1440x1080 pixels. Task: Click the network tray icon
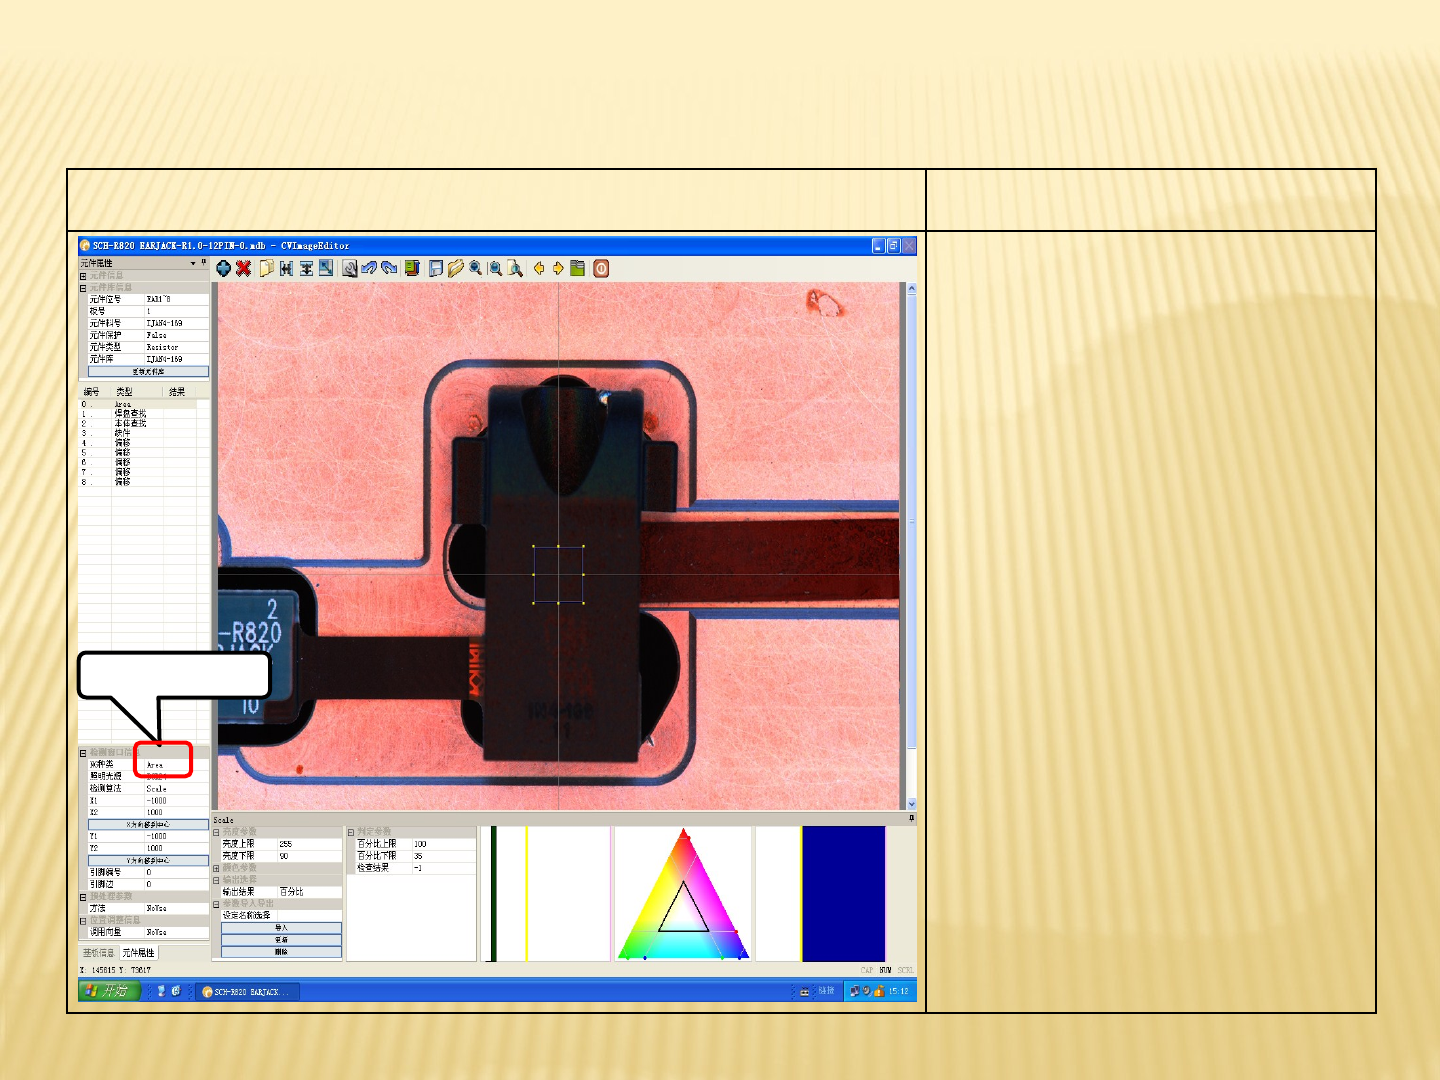pyautogui.click(x=856, y=991)
